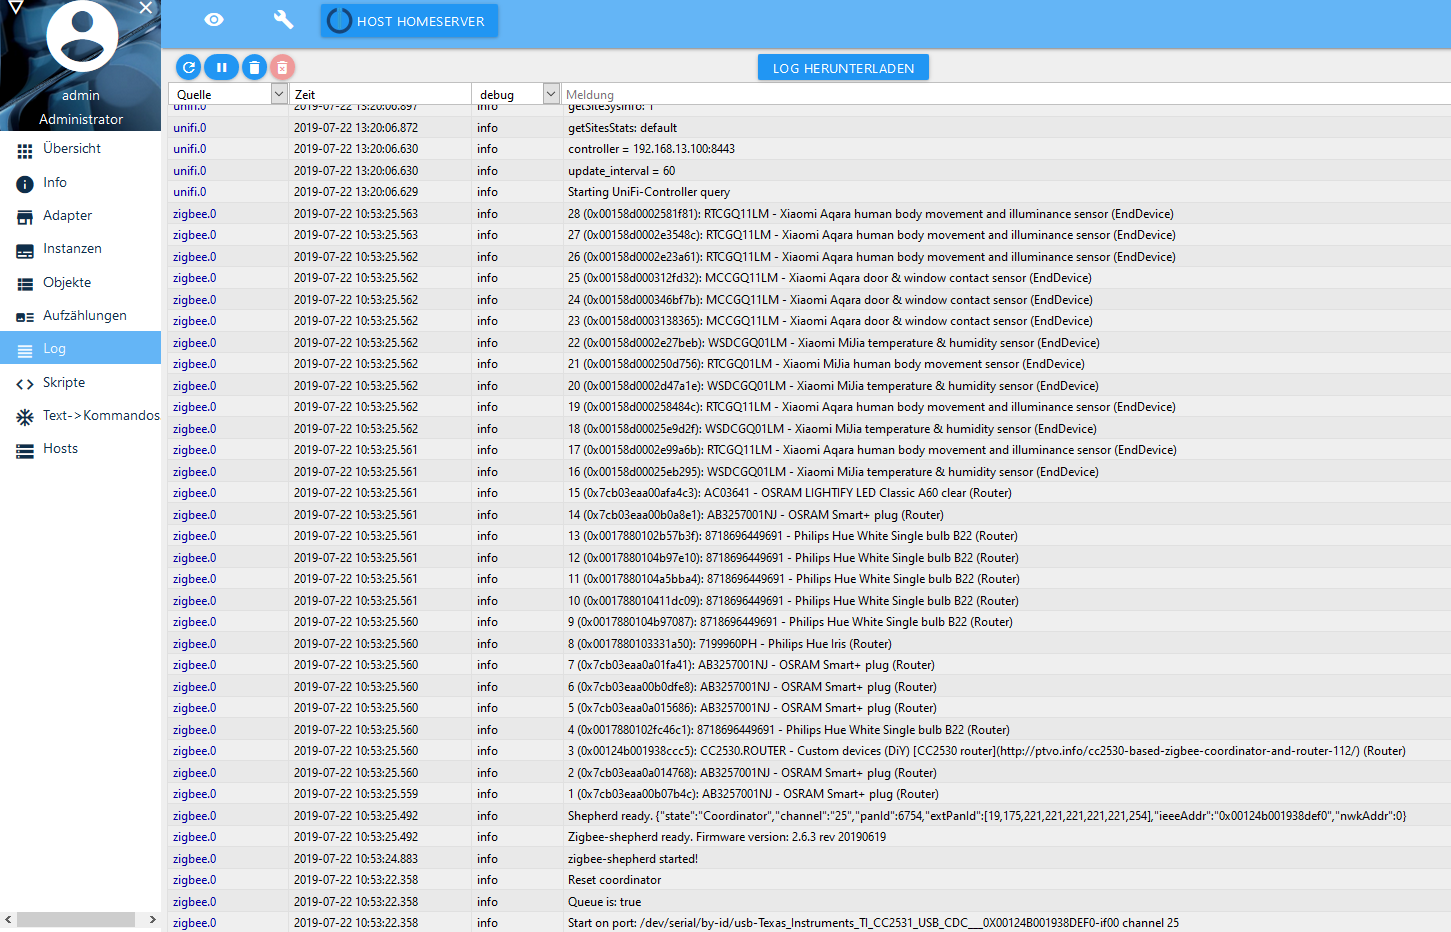Screen dimensions: 1451x932
Task: Click the red delete log icon
Action: (x=282, y=67)
